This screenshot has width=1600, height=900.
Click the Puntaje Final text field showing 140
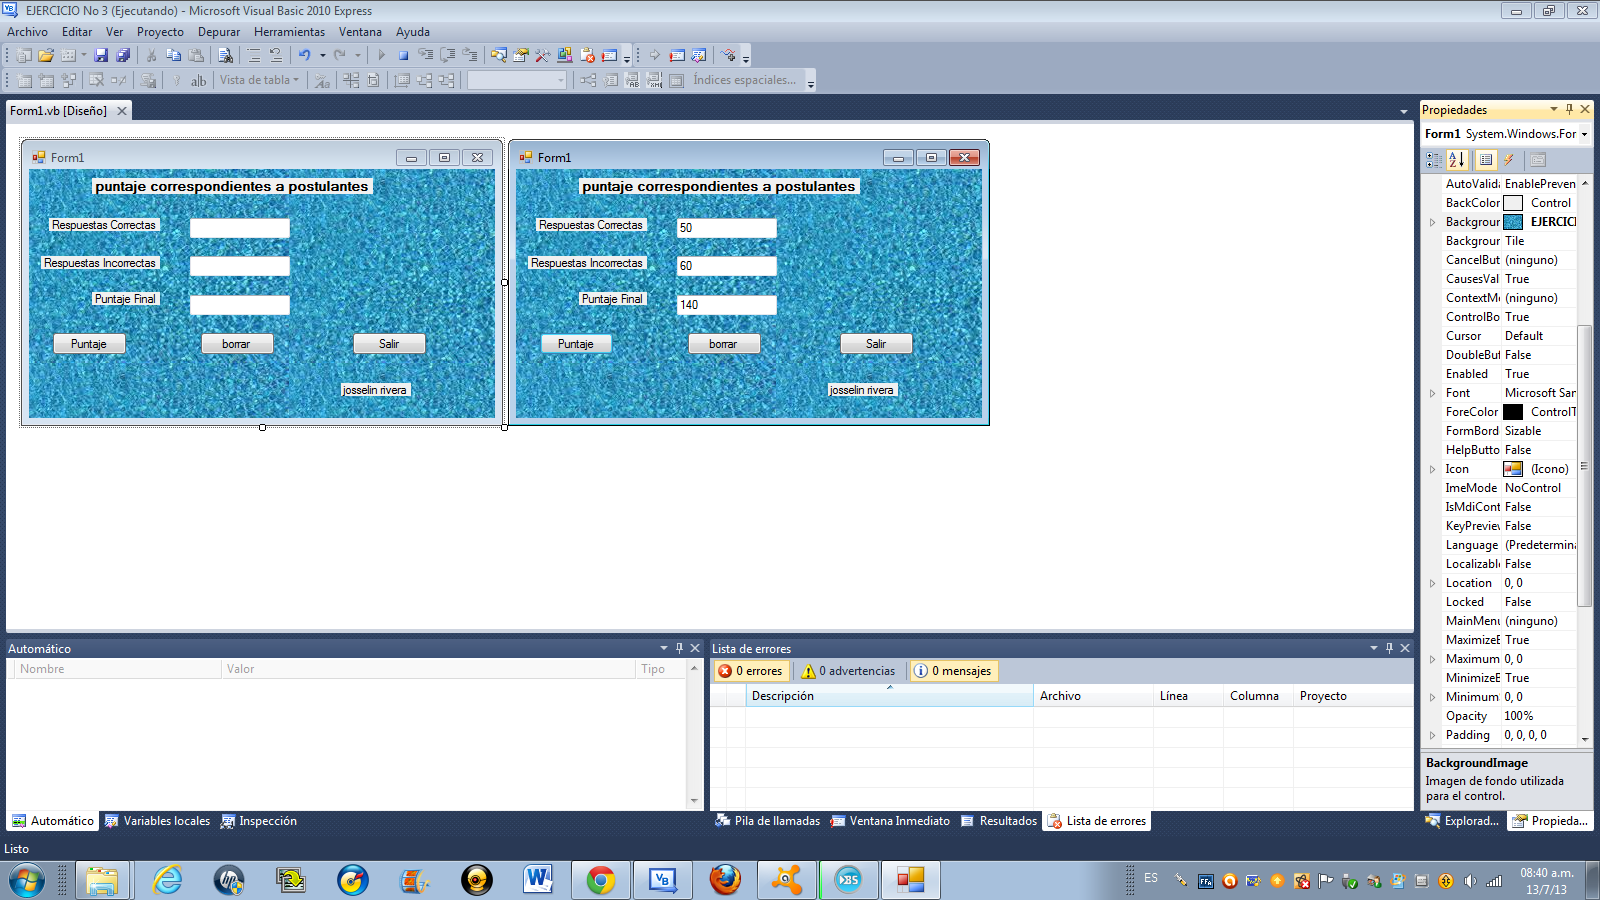tap(727, 304)
